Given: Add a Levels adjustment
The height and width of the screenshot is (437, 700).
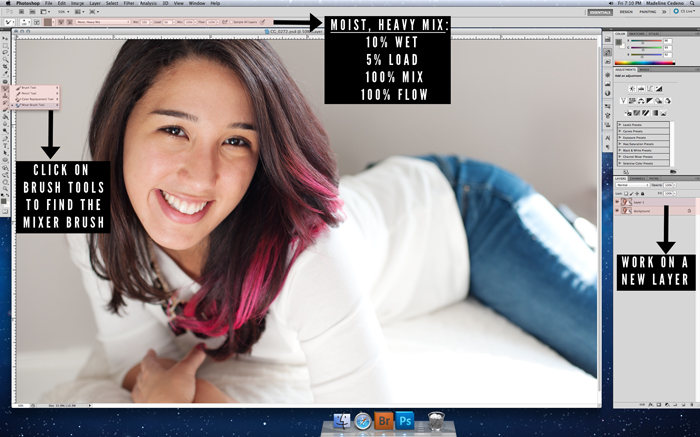Looking at the screenshot, I should (641, 89).
